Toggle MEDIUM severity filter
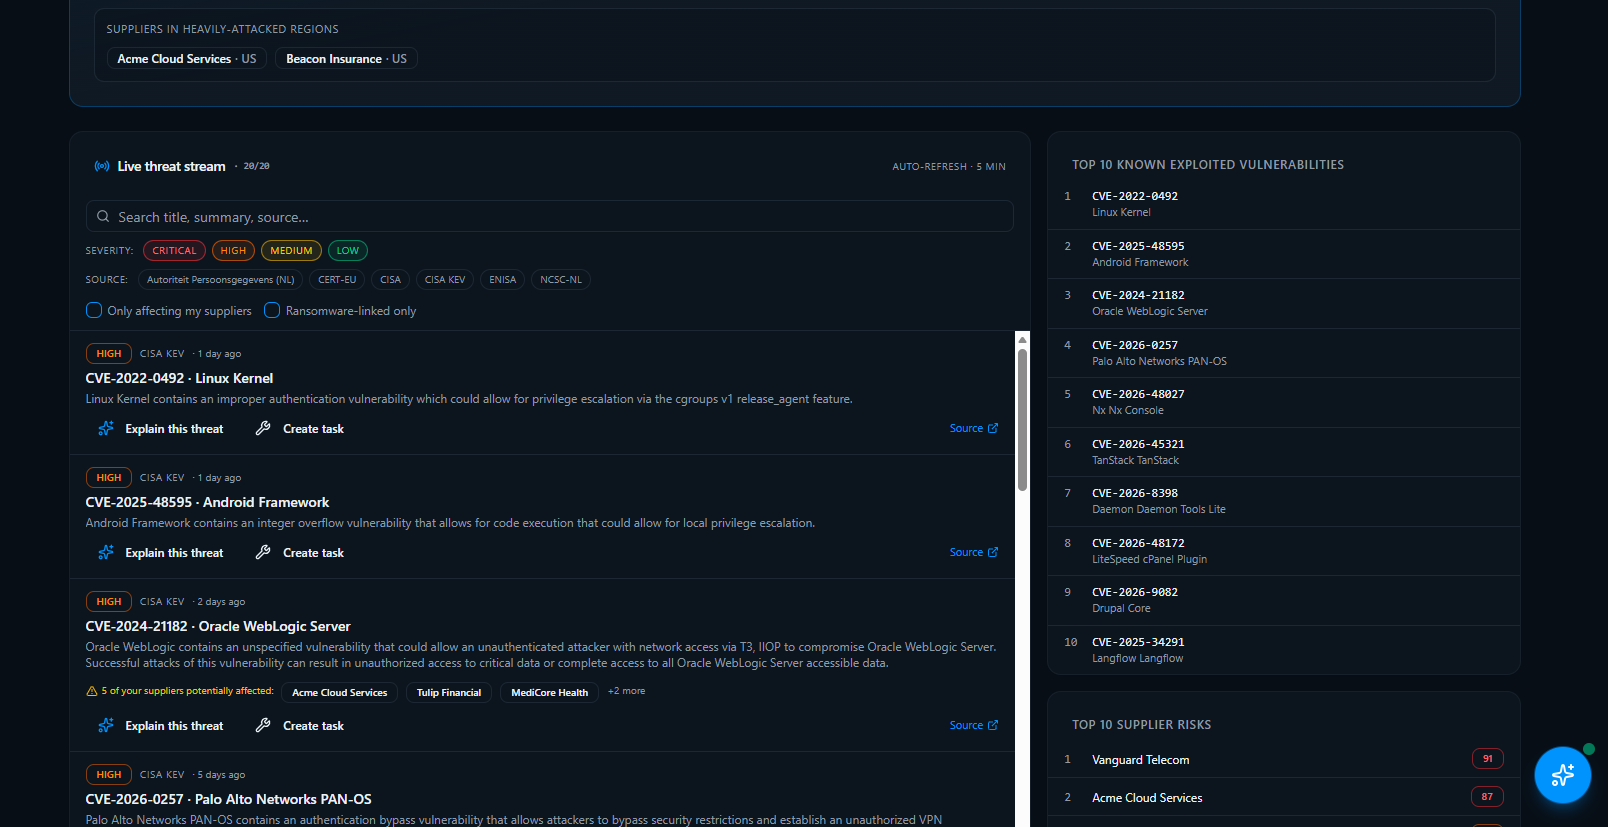This screenshot has height=827, width=1608. [291, 250]
